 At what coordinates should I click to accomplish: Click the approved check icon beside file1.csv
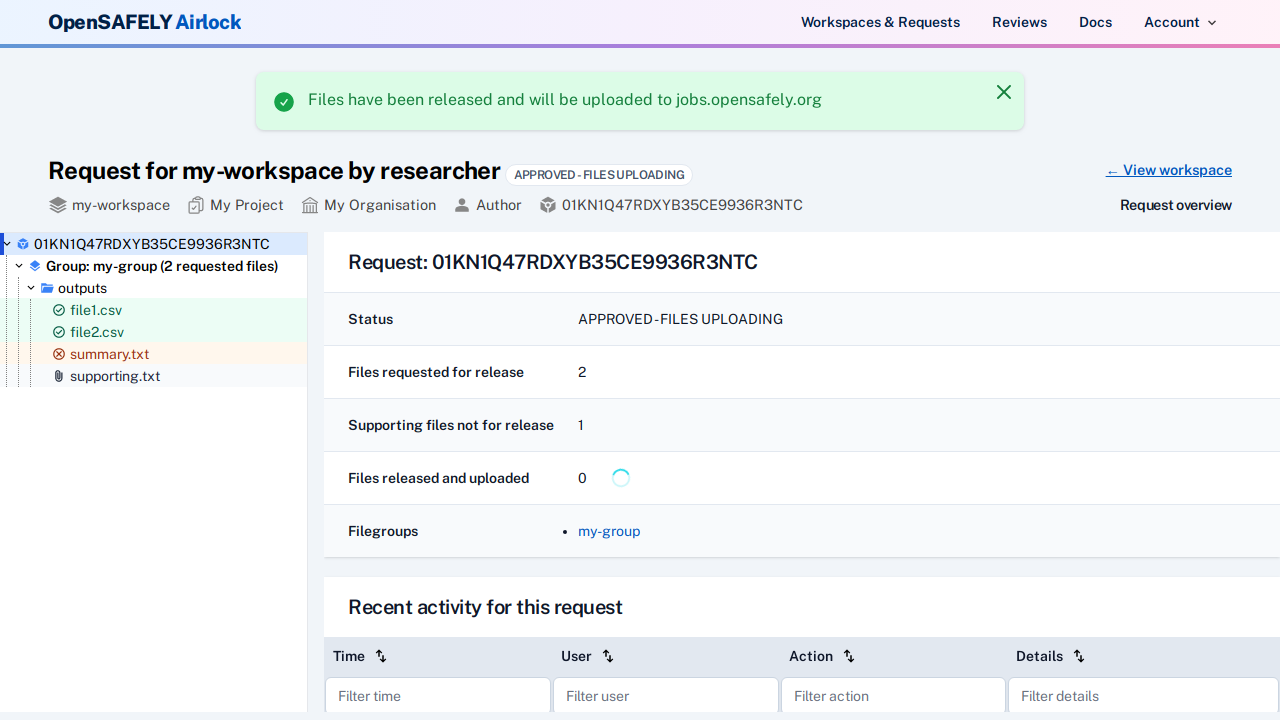pyautogui.click(x=58, y=310)
